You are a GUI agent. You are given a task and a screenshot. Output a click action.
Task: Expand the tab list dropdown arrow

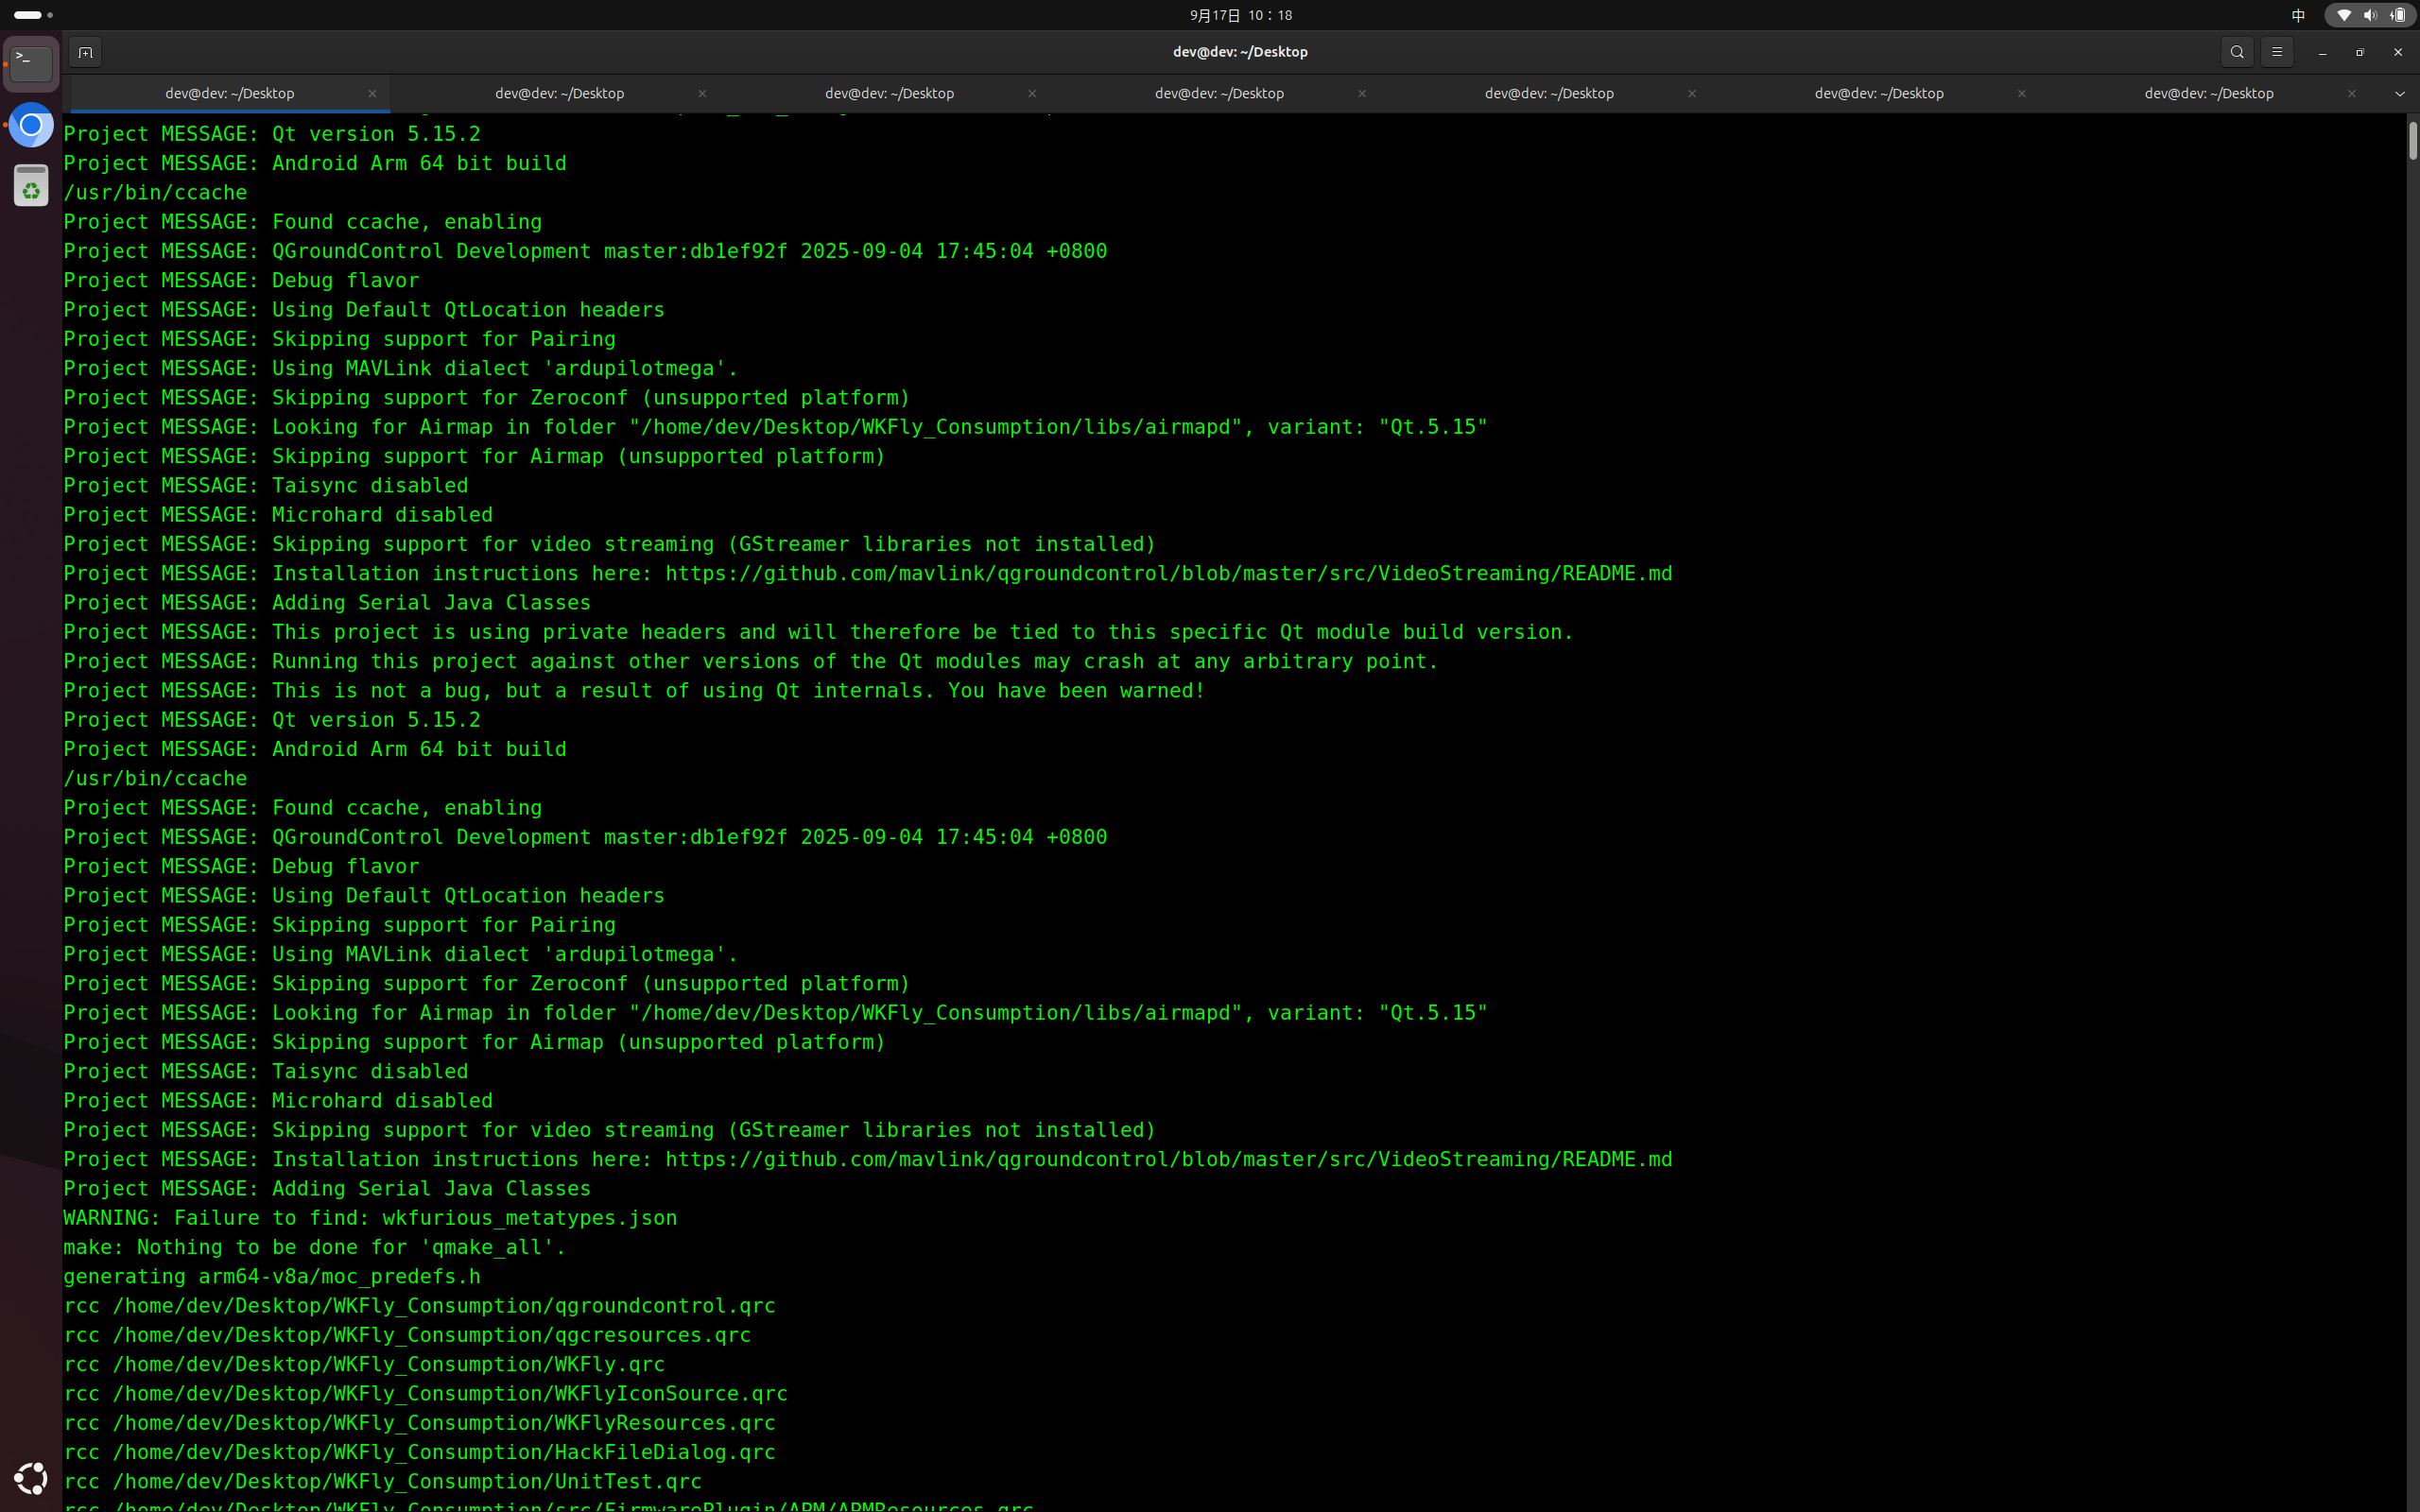coord(2400,93)
